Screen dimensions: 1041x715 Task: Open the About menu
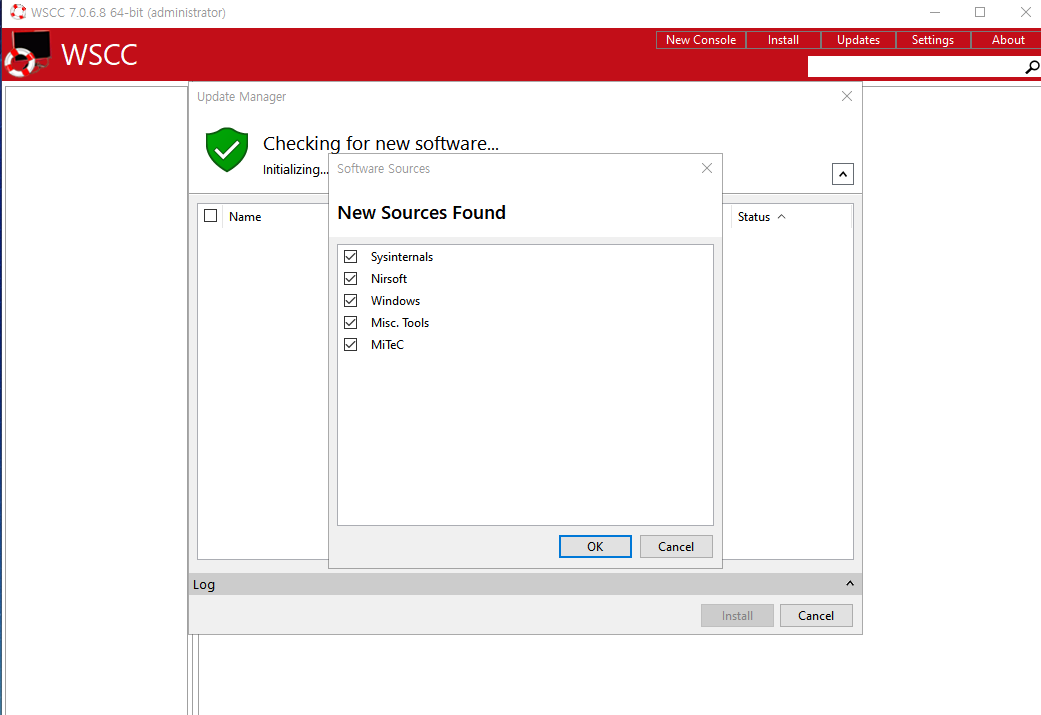click(x=1007, y=40)
